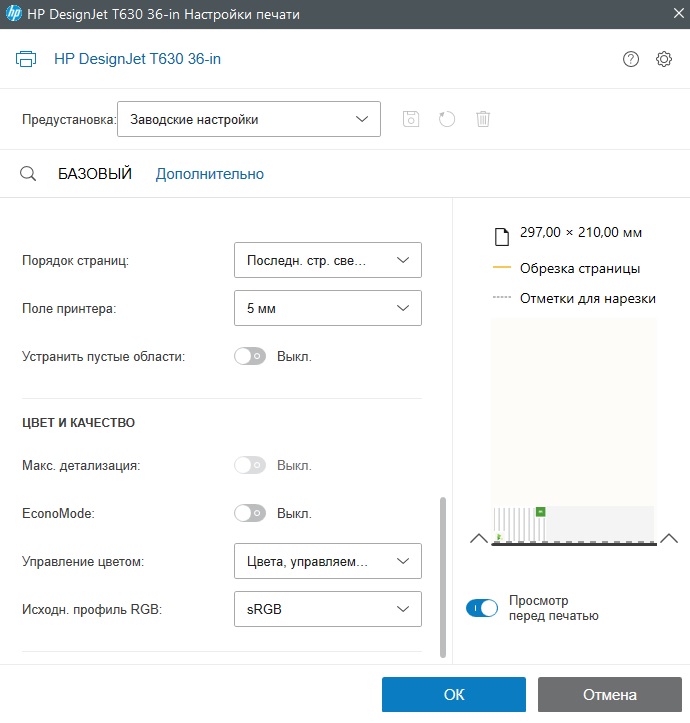Screen dimensions: 690x723
Task: Open the help question mark icon
Action: click(630, 59)
